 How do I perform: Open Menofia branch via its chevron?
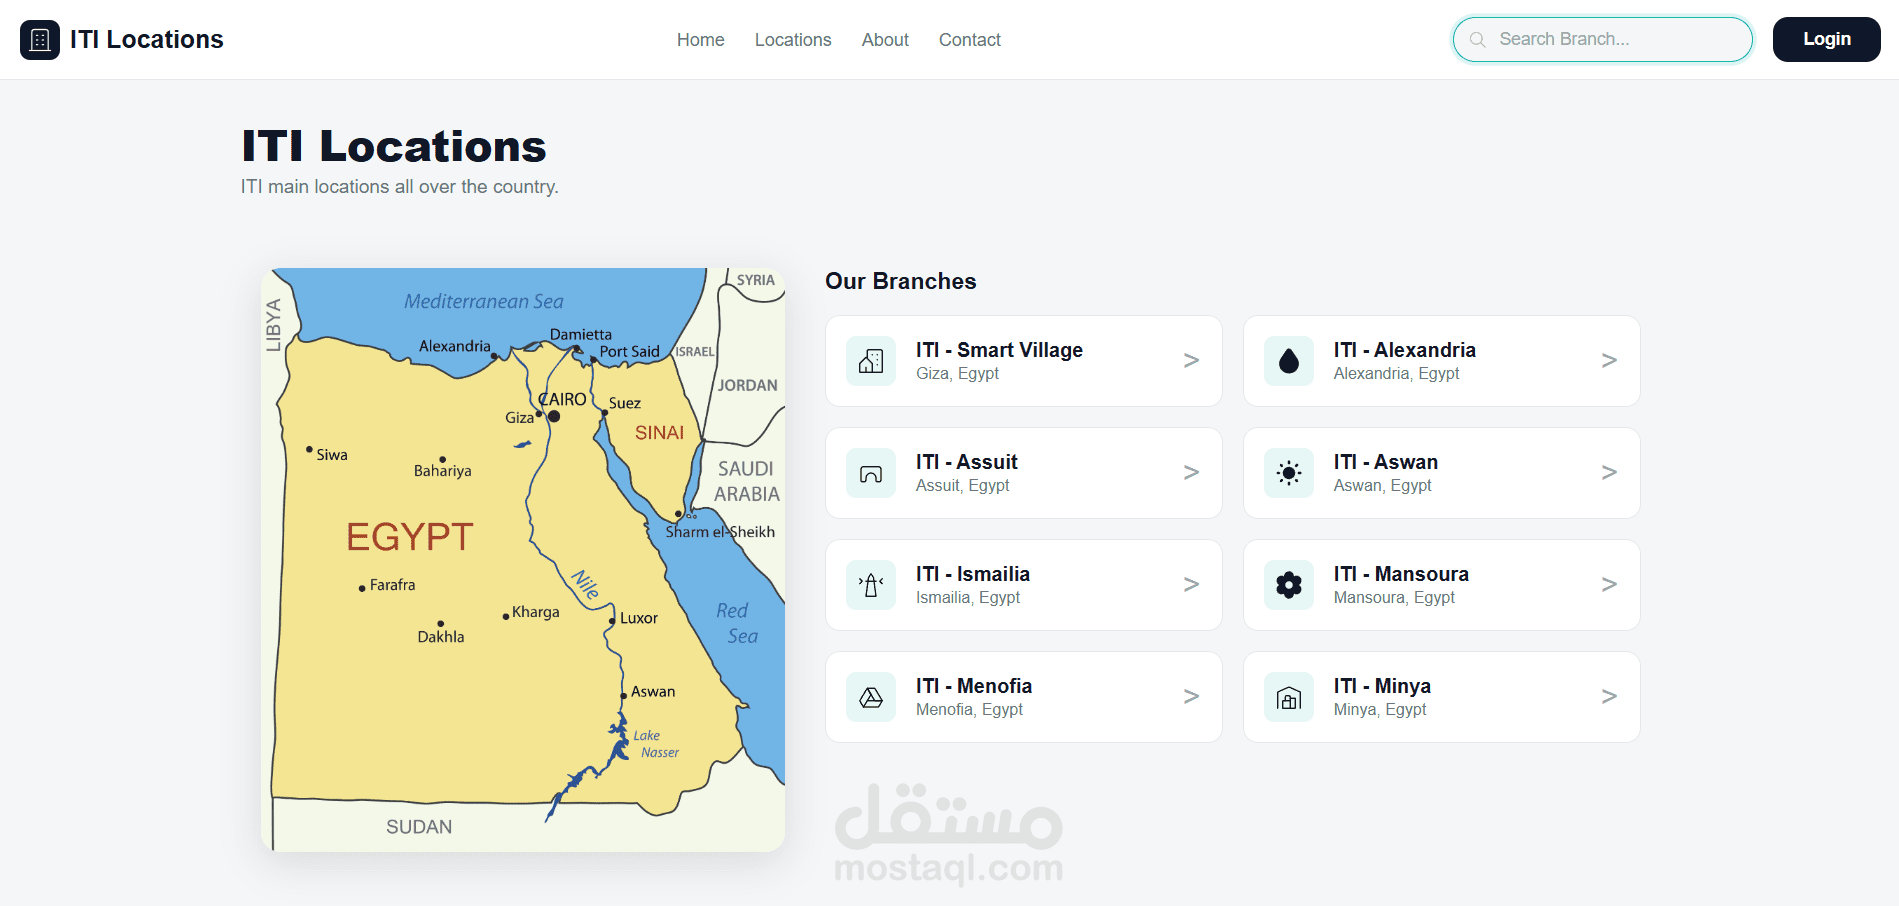click(1191, 697)
